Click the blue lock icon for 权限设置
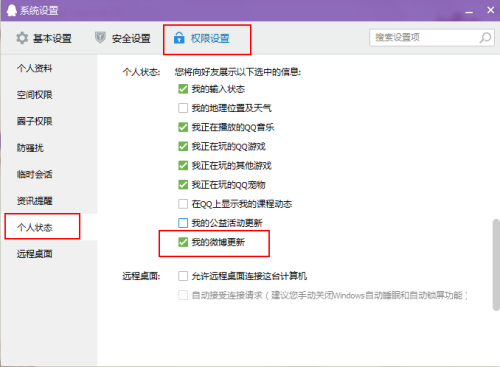 click(179, 38)
